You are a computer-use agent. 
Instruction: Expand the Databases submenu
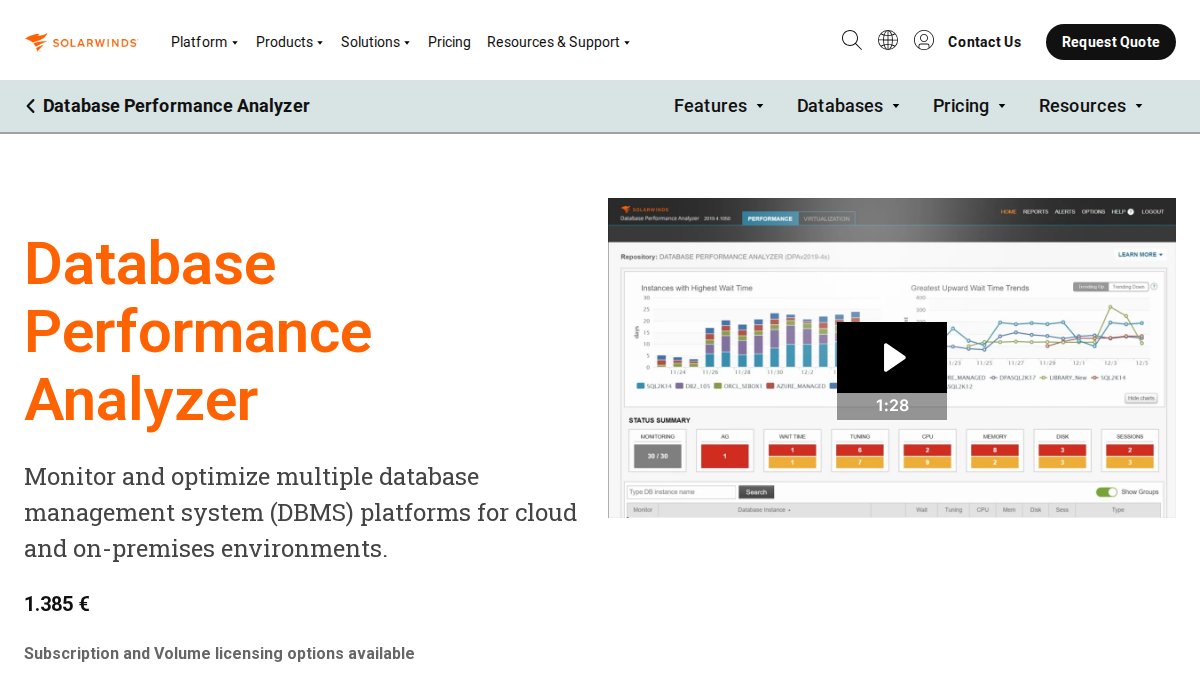[848, 106]
